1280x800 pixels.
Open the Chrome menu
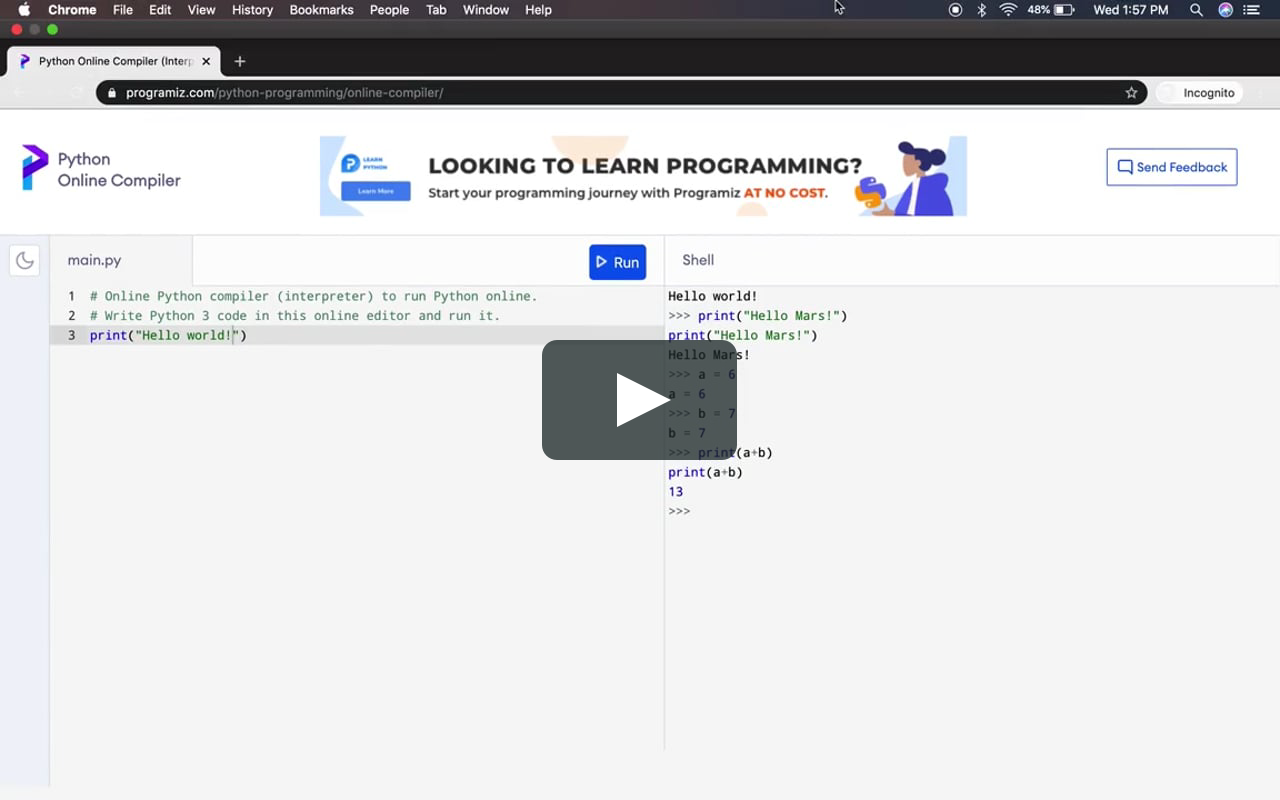(x=72, y=10)
